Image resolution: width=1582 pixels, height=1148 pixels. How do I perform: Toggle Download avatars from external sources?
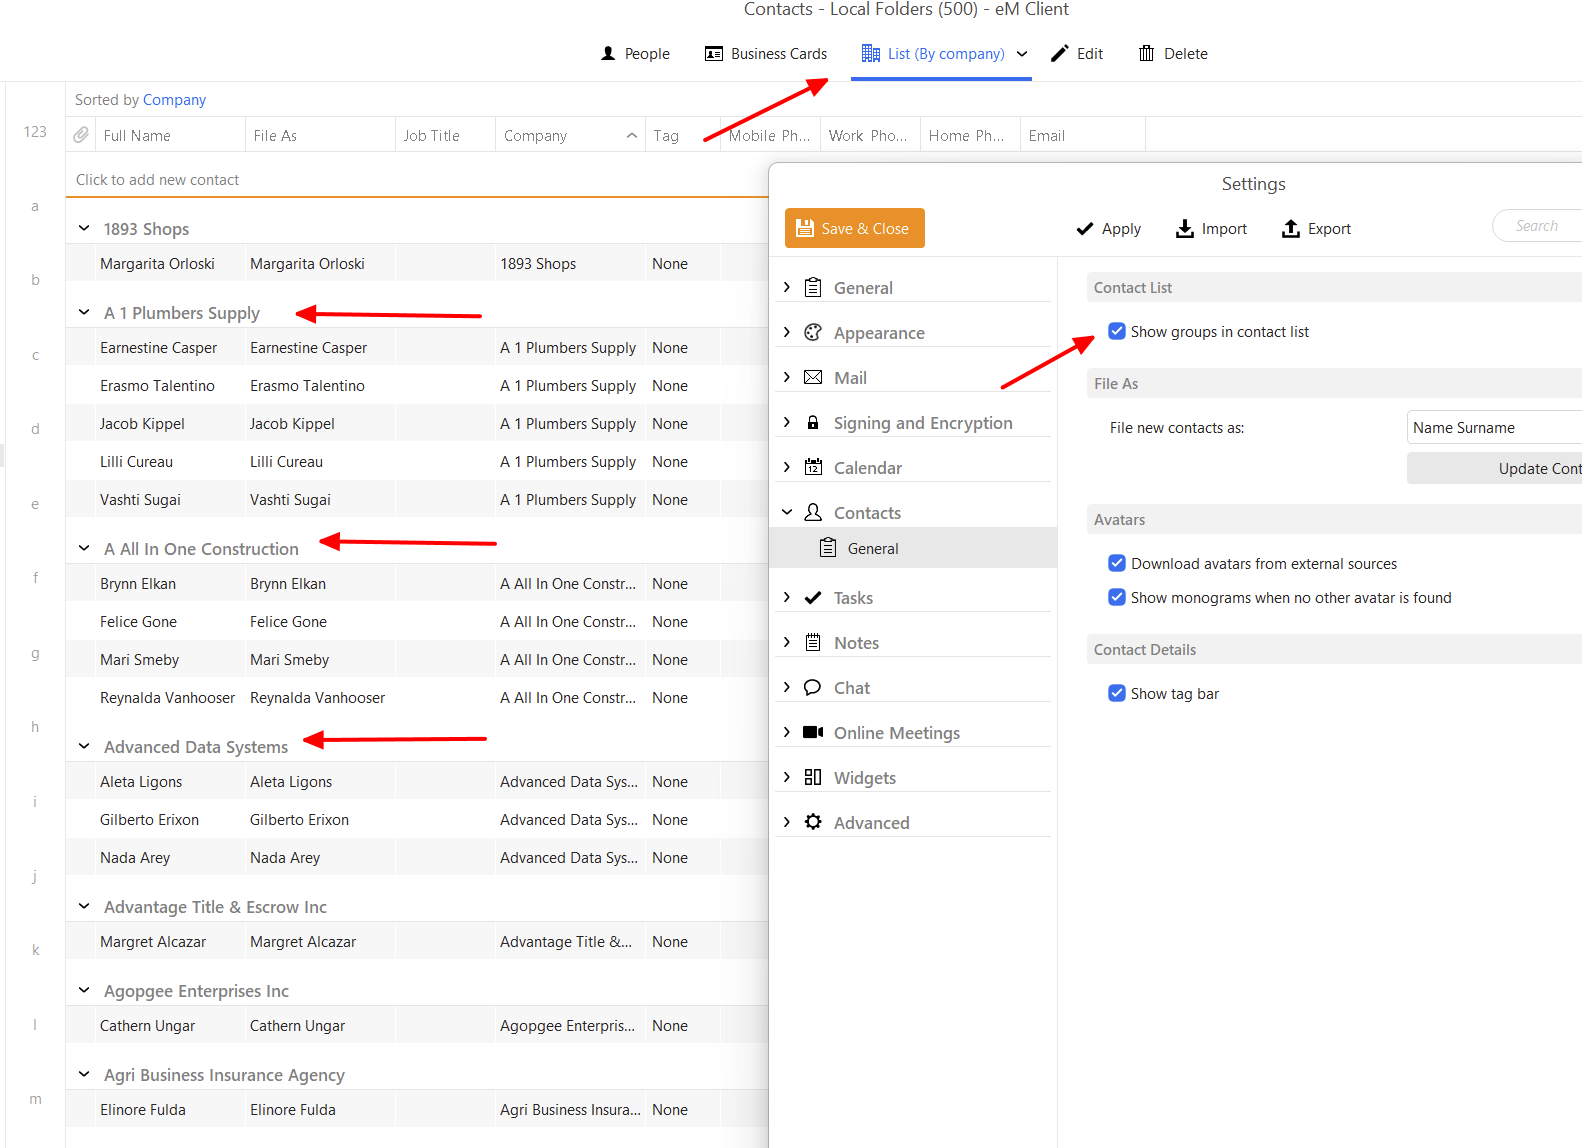(x=1117, y=563)
